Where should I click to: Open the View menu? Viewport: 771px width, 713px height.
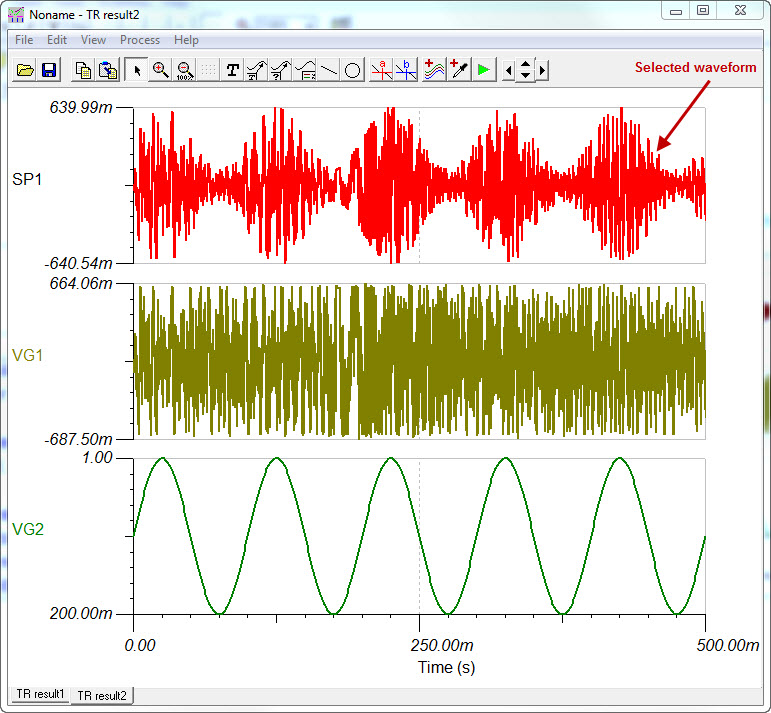pyautogui.click(x=93, y=40)
